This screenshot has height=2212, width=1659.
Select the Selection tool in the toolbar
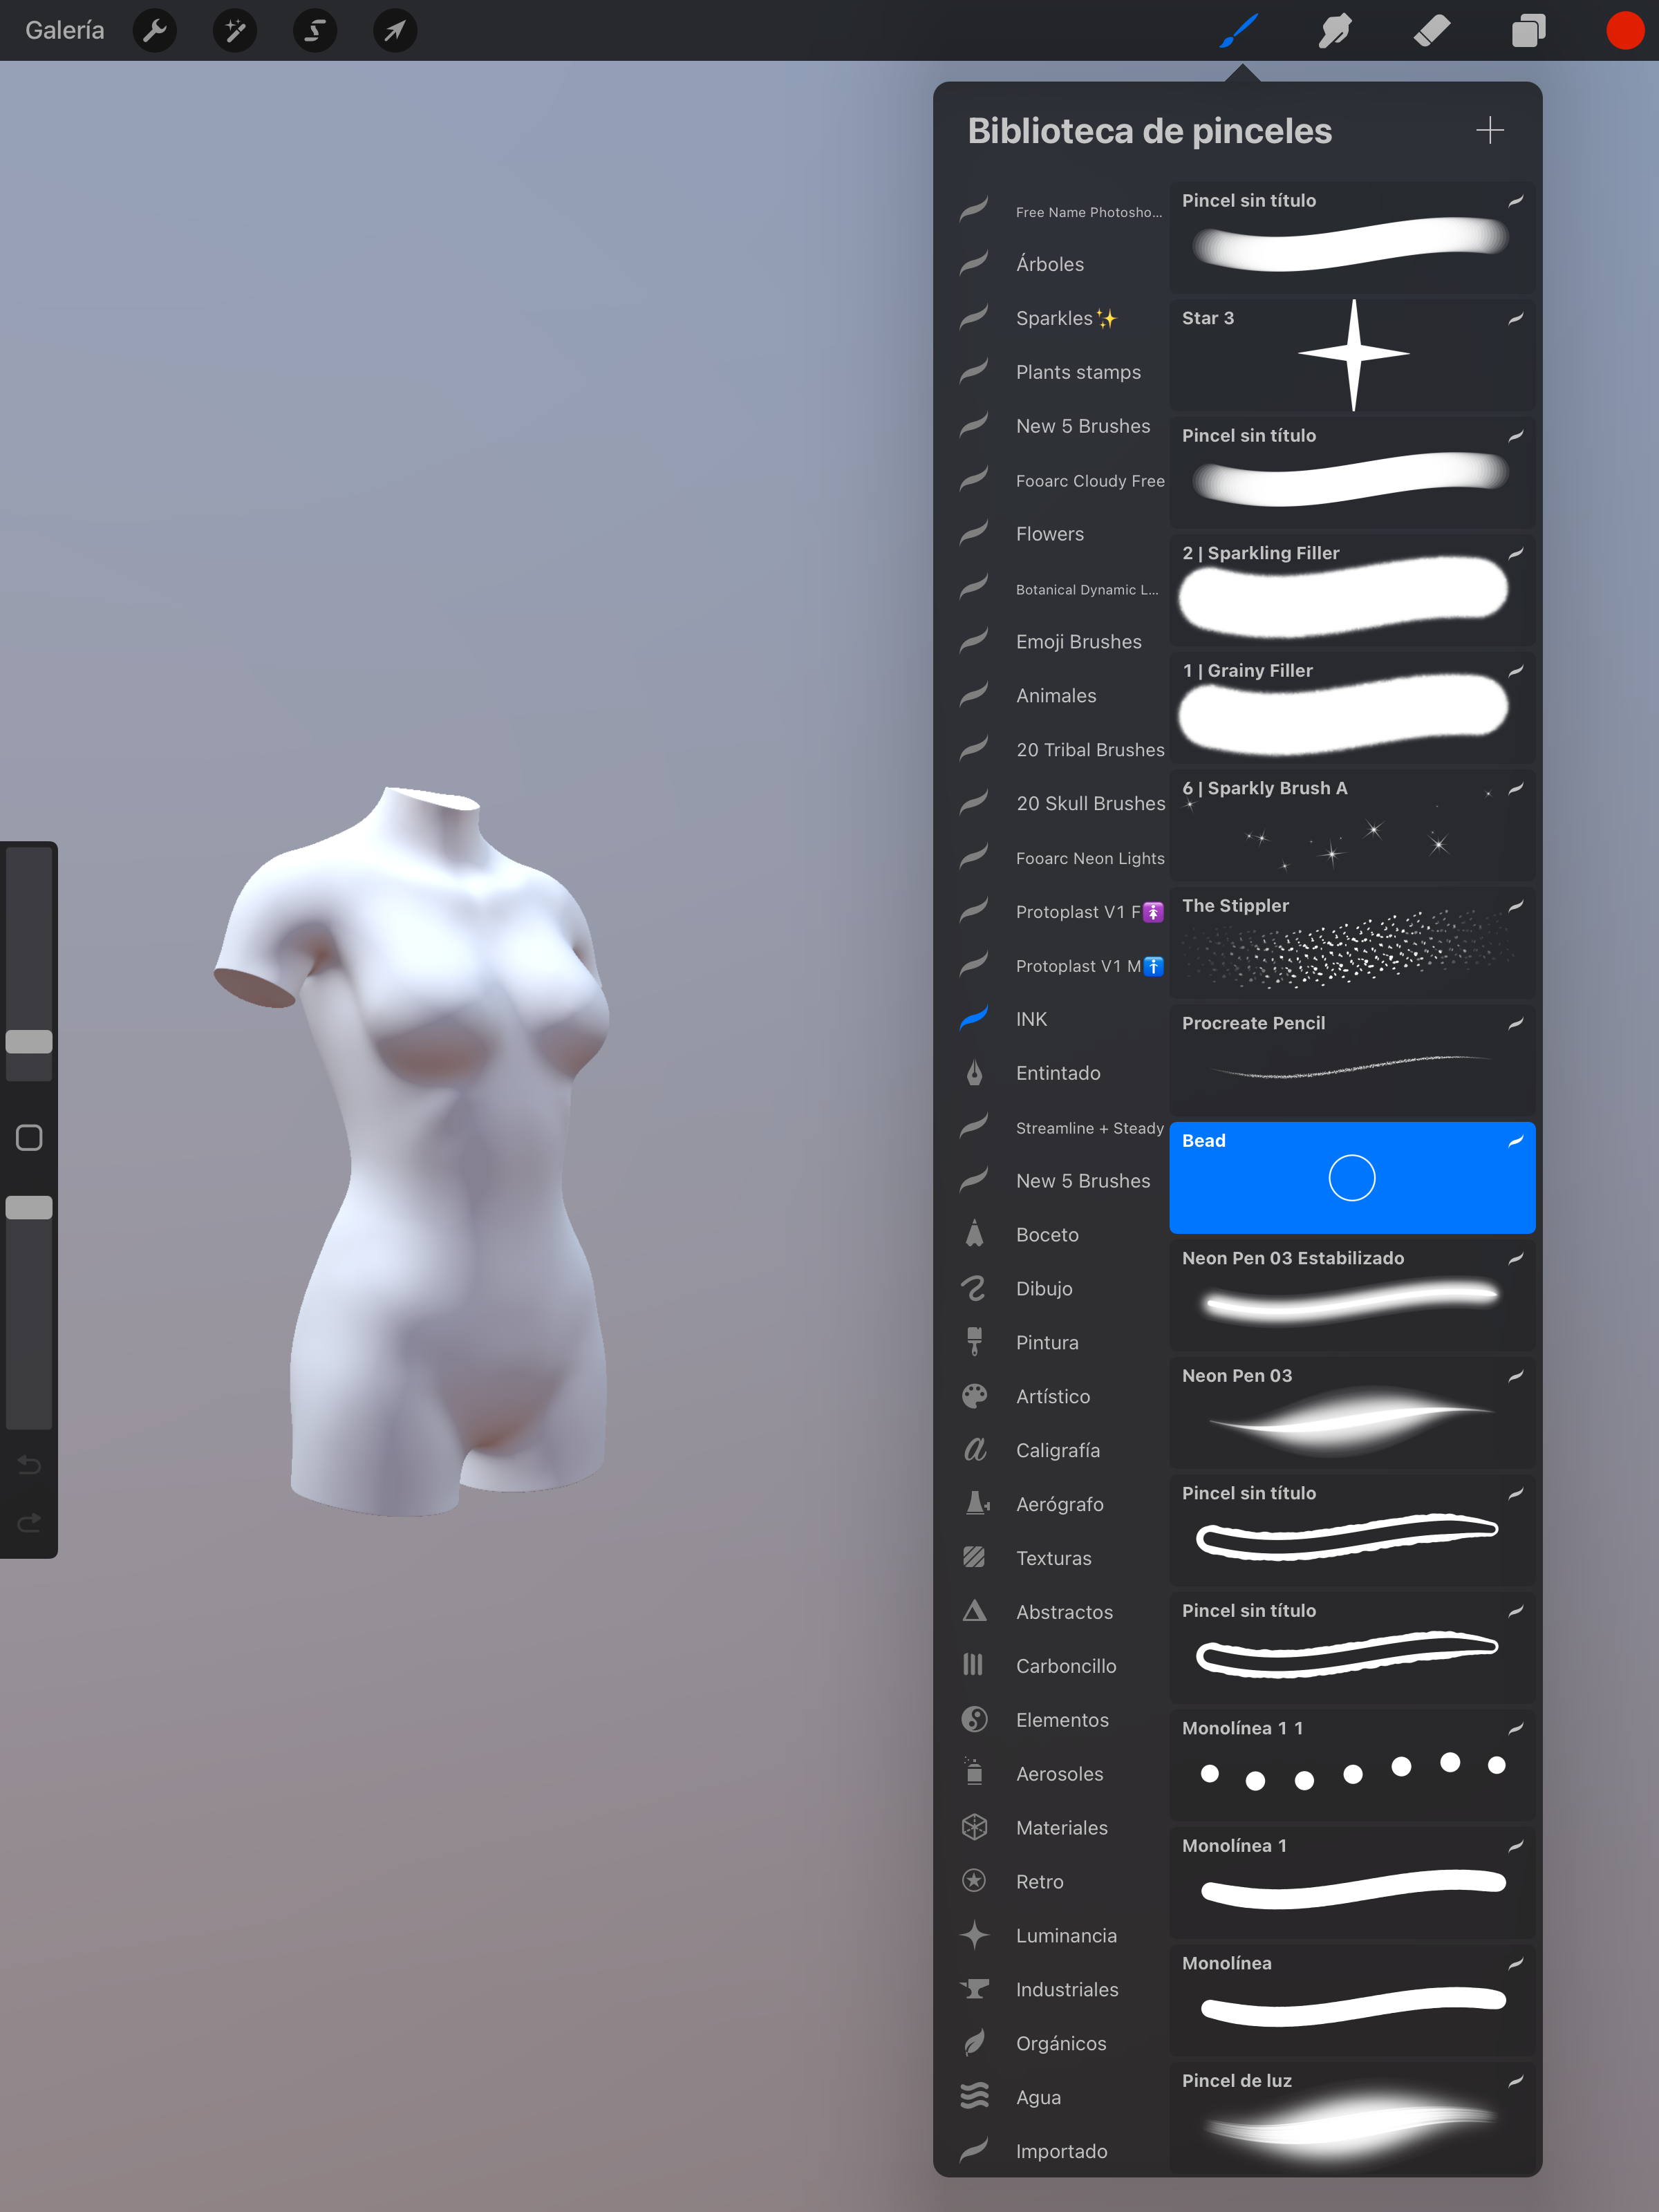point(314,30)
